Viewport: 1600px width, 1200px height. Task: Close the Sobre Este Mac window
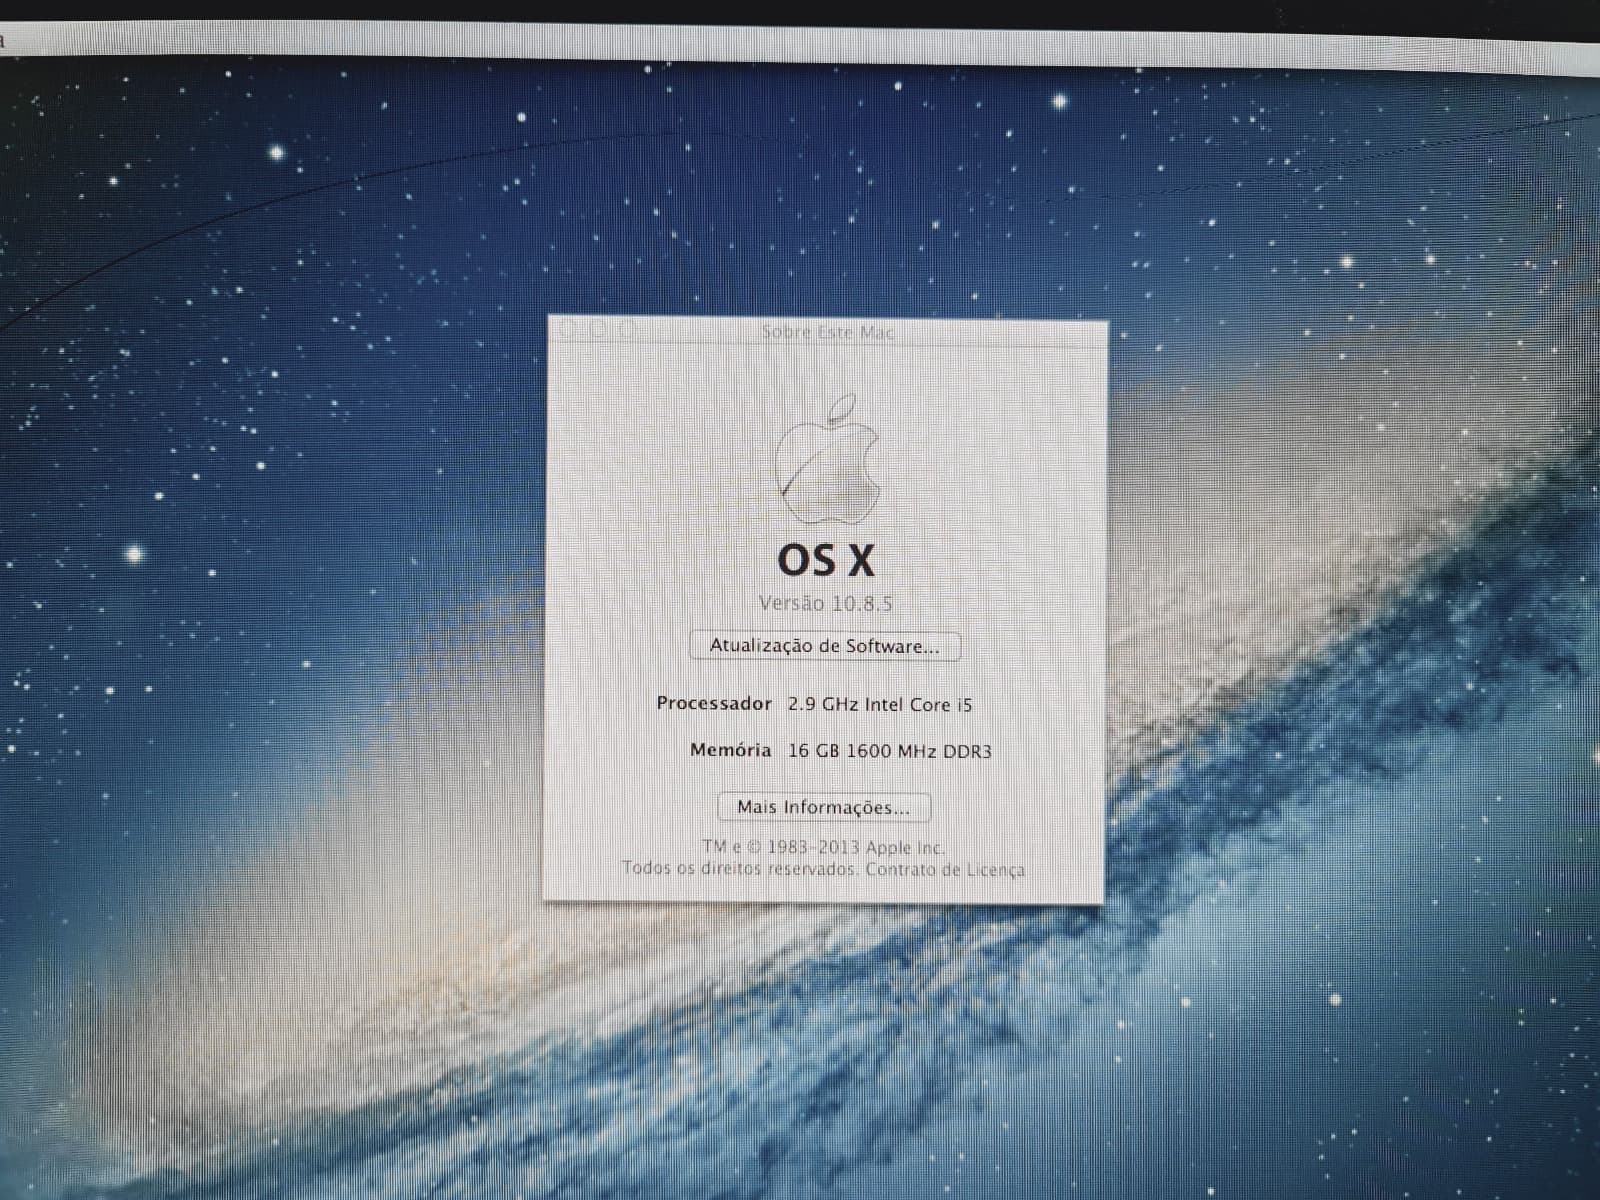(570, 329)
